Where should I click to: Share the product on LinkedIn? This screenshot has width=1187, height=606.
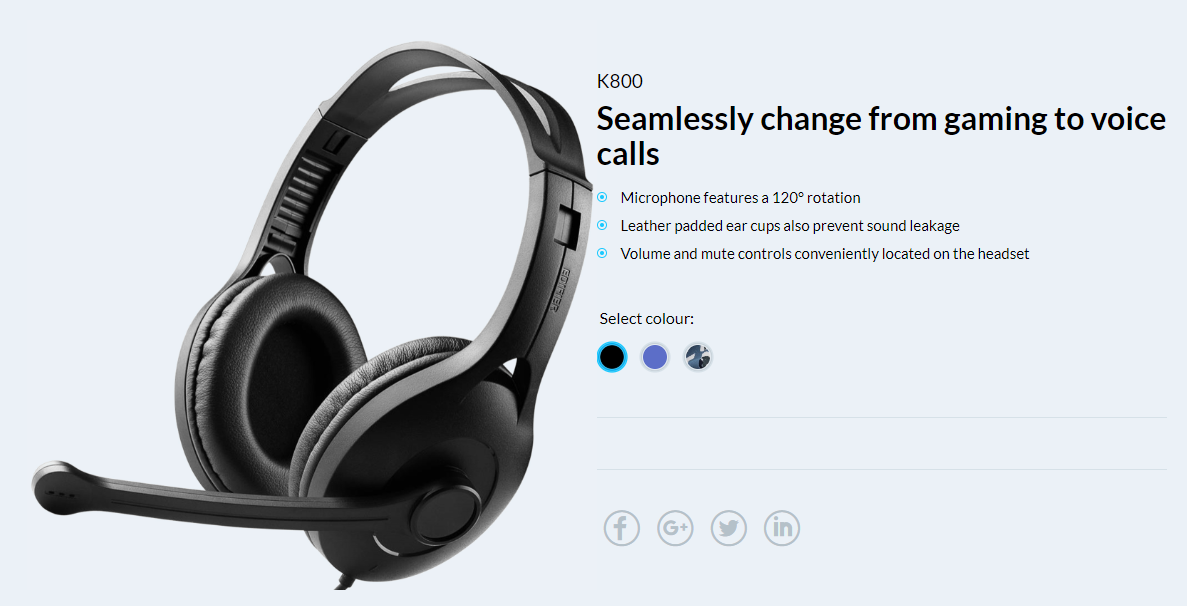pyautogui.click(x=782, y=528)
